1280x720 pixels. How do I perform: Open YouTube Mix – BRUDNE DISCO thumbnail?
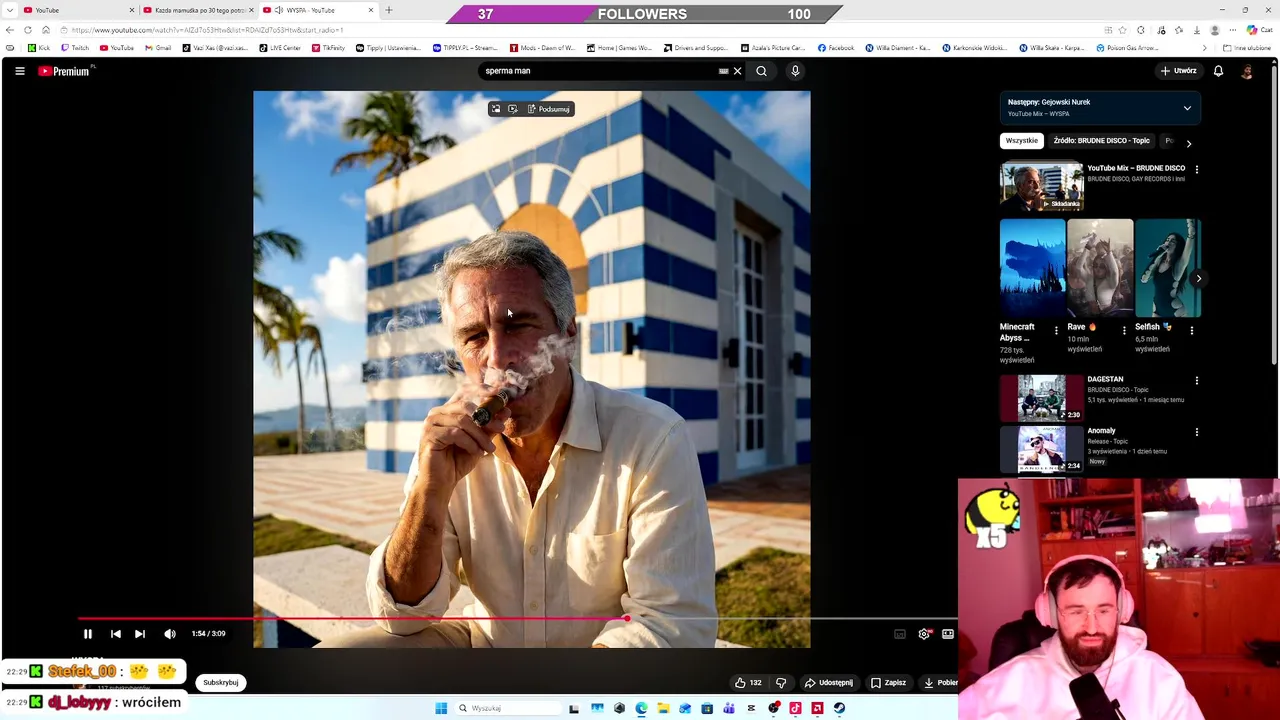(1041, 187)
